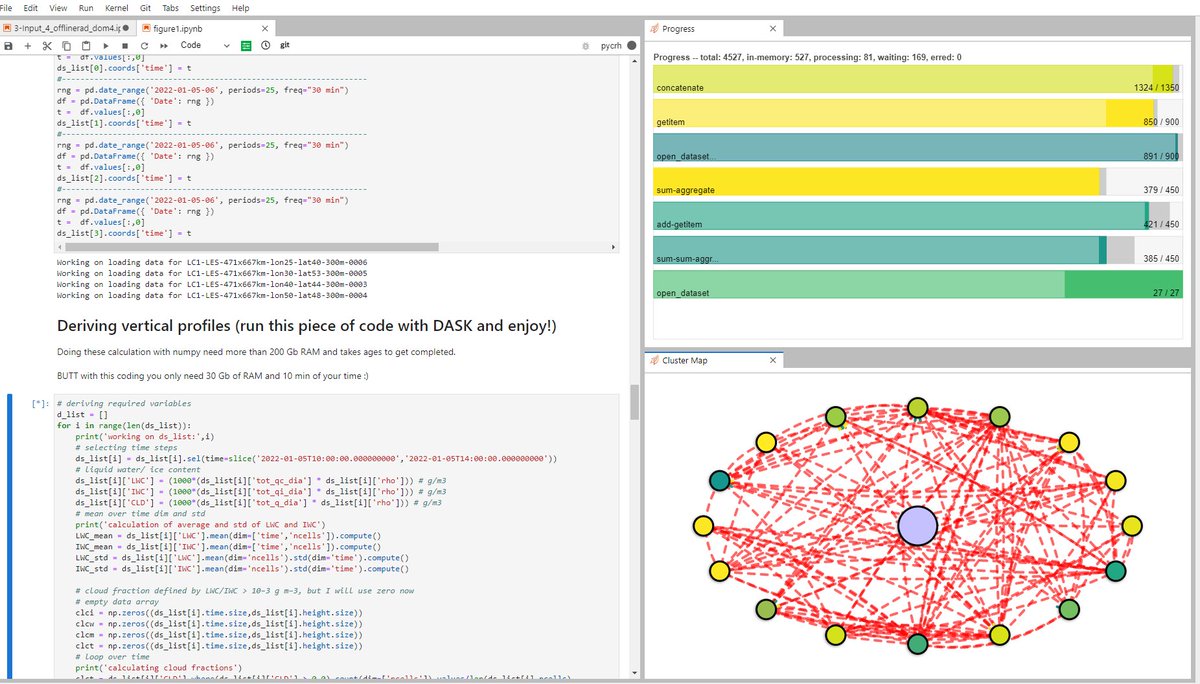Restart the kernel with circular arrow icon

coord(144,46)
